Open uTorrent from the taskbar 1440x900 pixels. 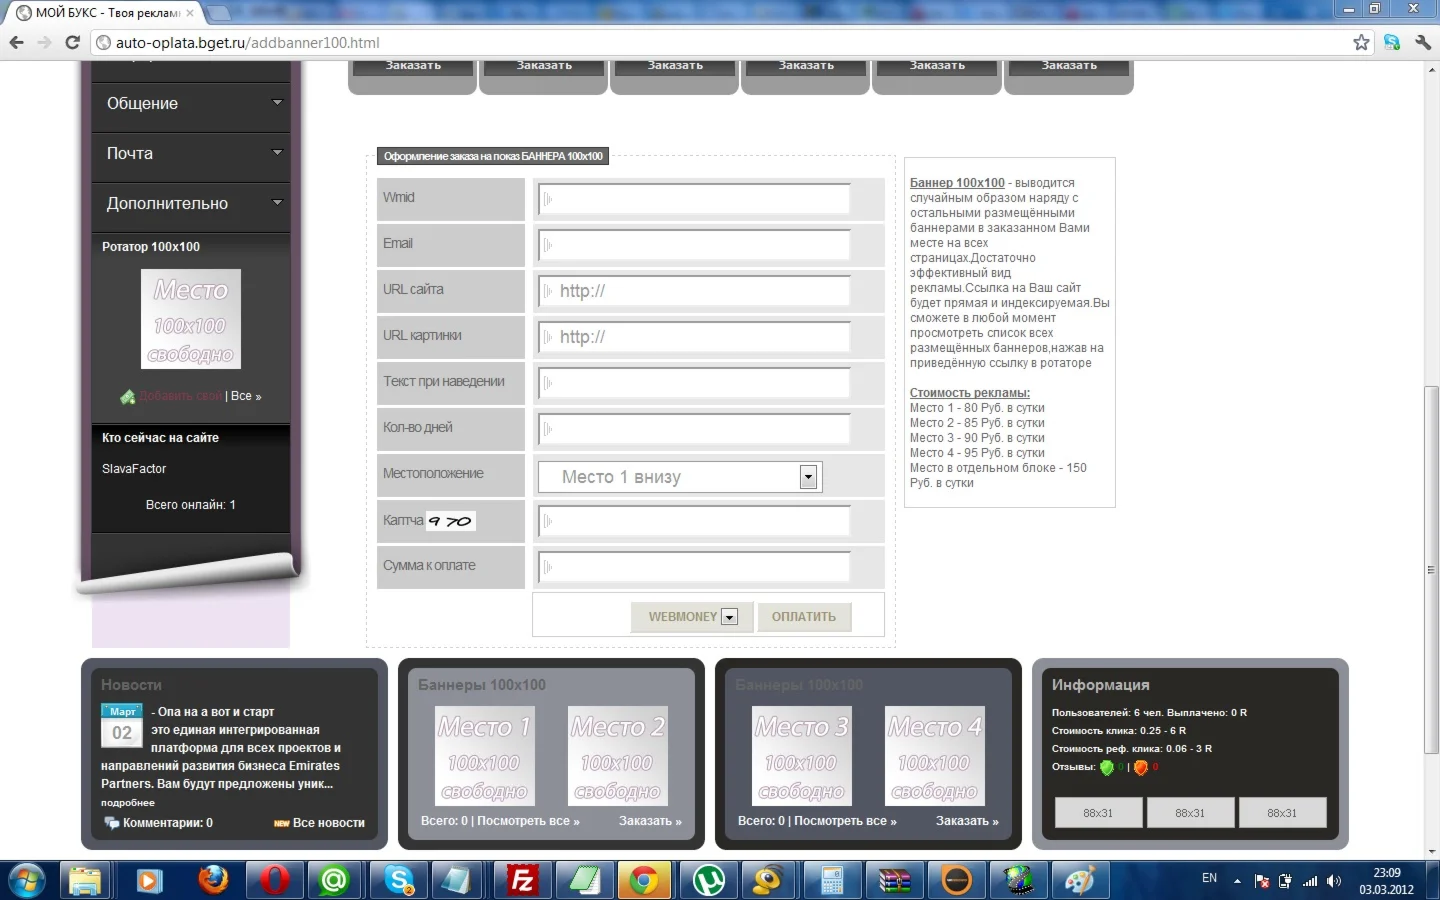[709, 881]
